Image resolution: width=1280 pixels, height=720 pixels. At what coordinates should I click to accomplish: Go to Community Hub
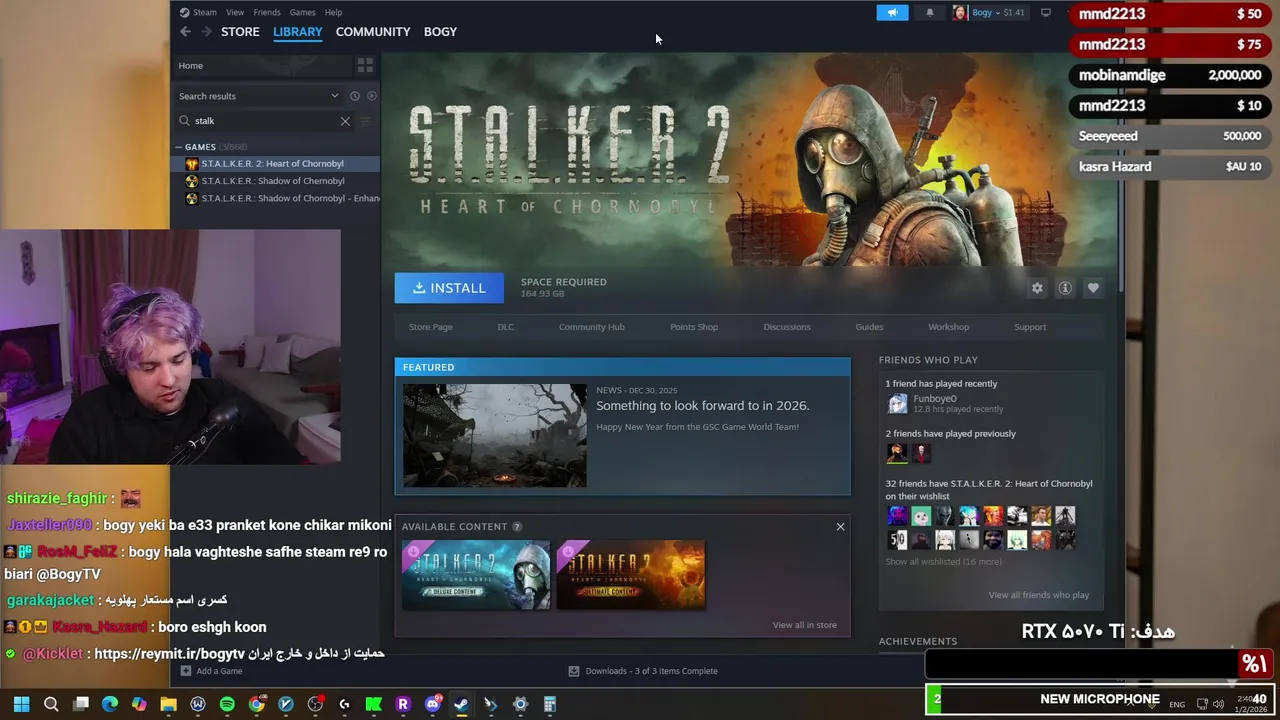(x=592, y=327)
